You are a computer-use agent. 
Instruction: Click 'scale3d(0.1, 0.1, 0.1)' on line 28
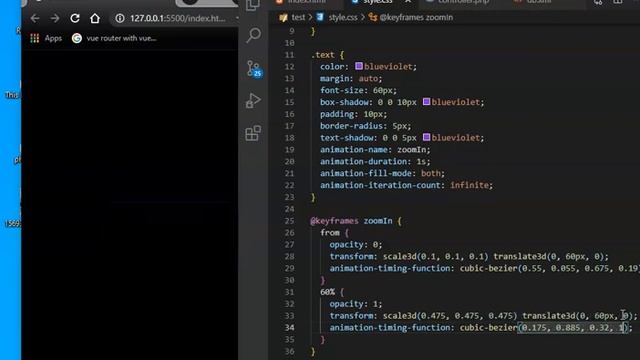436,256
